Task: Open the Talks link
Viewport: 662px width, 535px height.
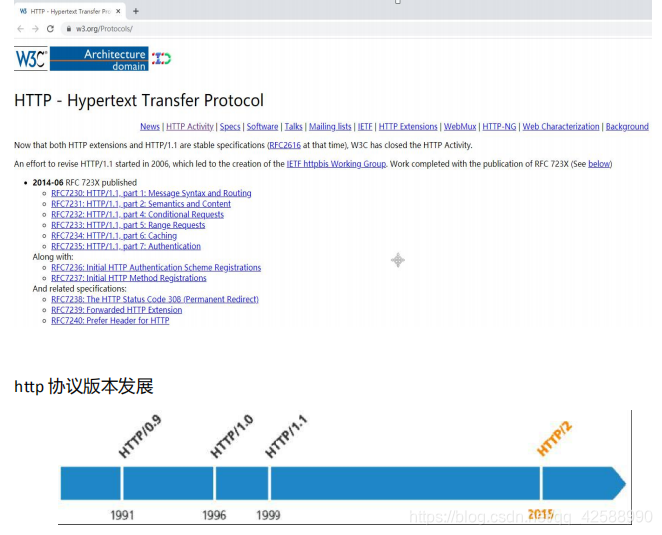Action: (293, 127)
